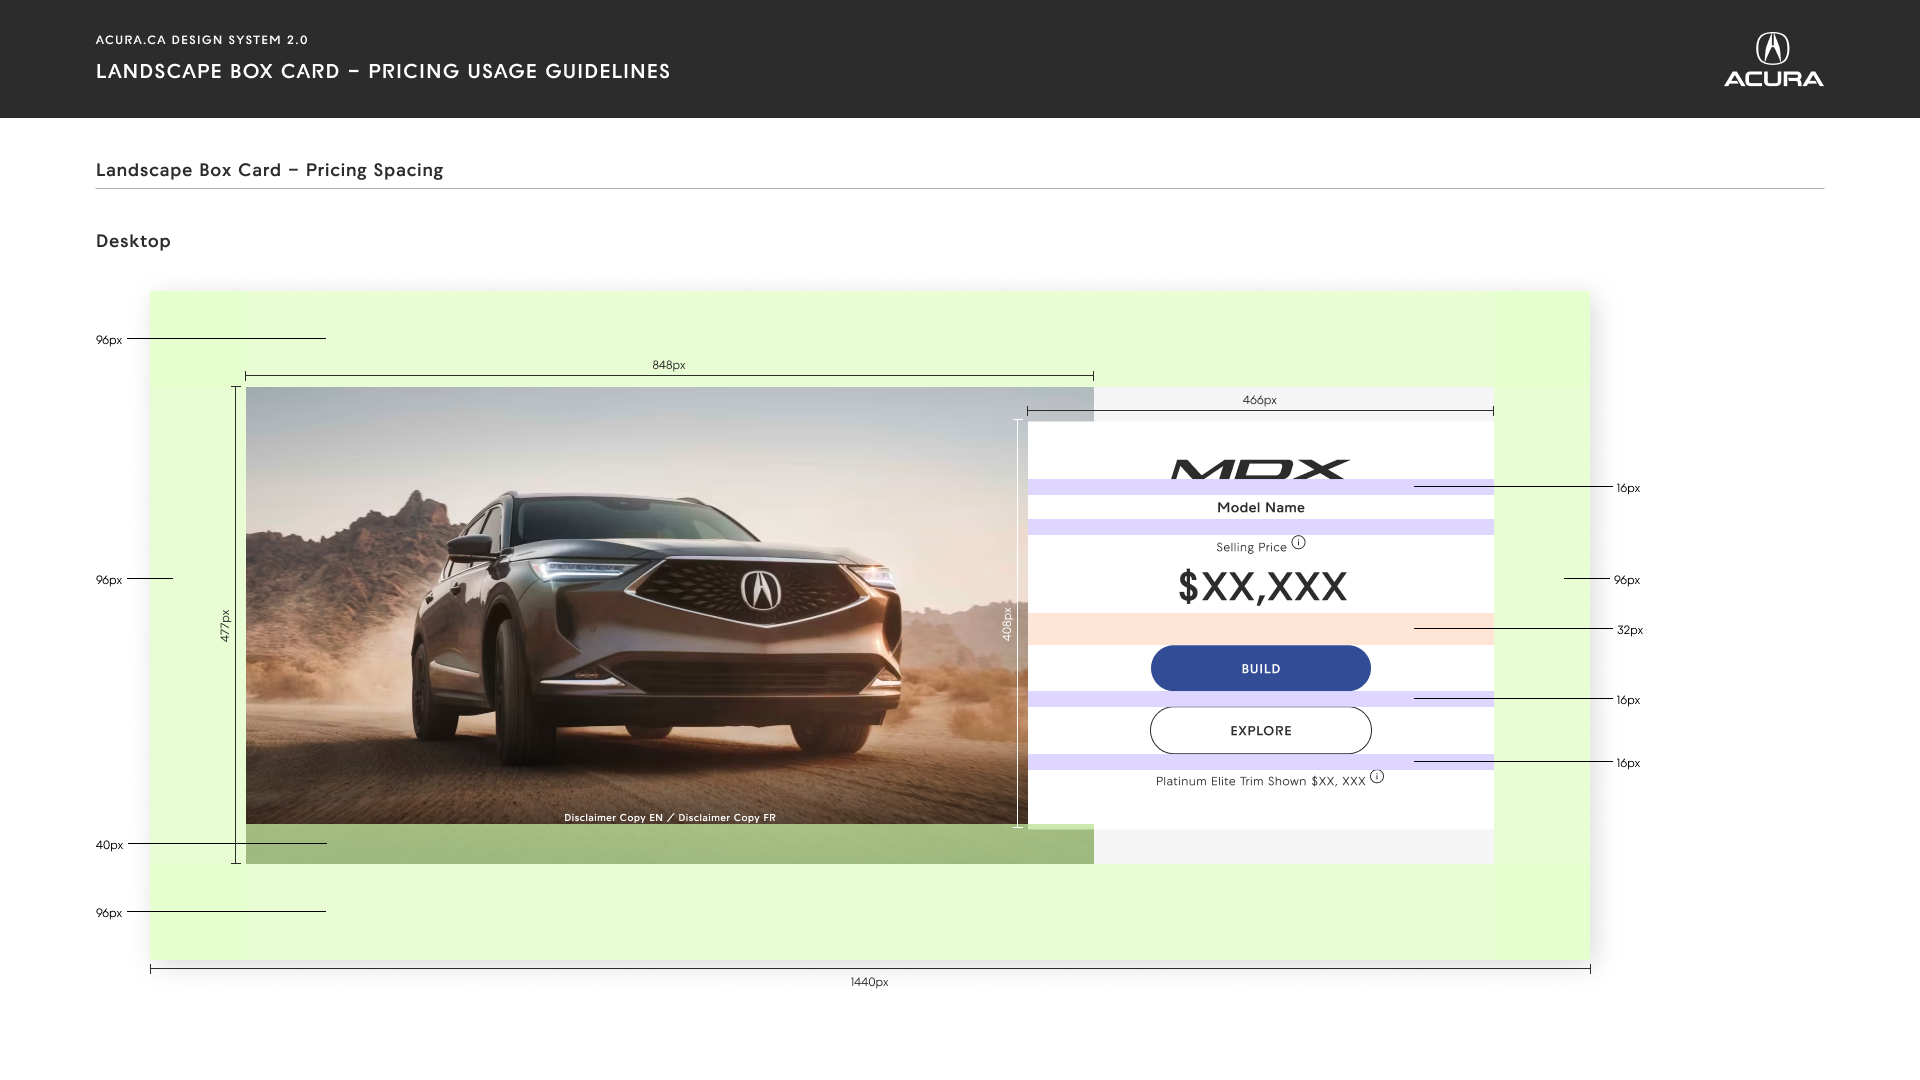Click info icon next to Platinum Elite Trim
Image resolution: width=1920 pixels, height=1080 pixels.
click(1377, 776)
